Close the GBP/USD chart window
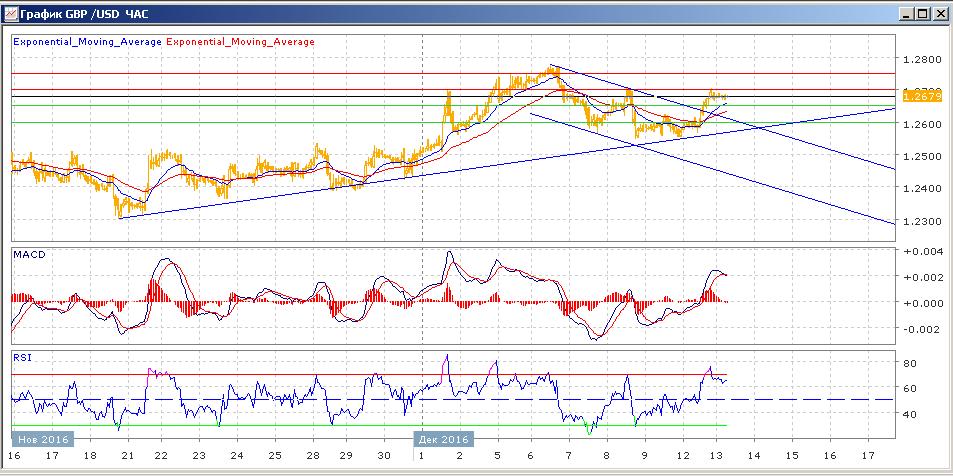This screenshot has height=476, width=953. (x=938, y=13)
